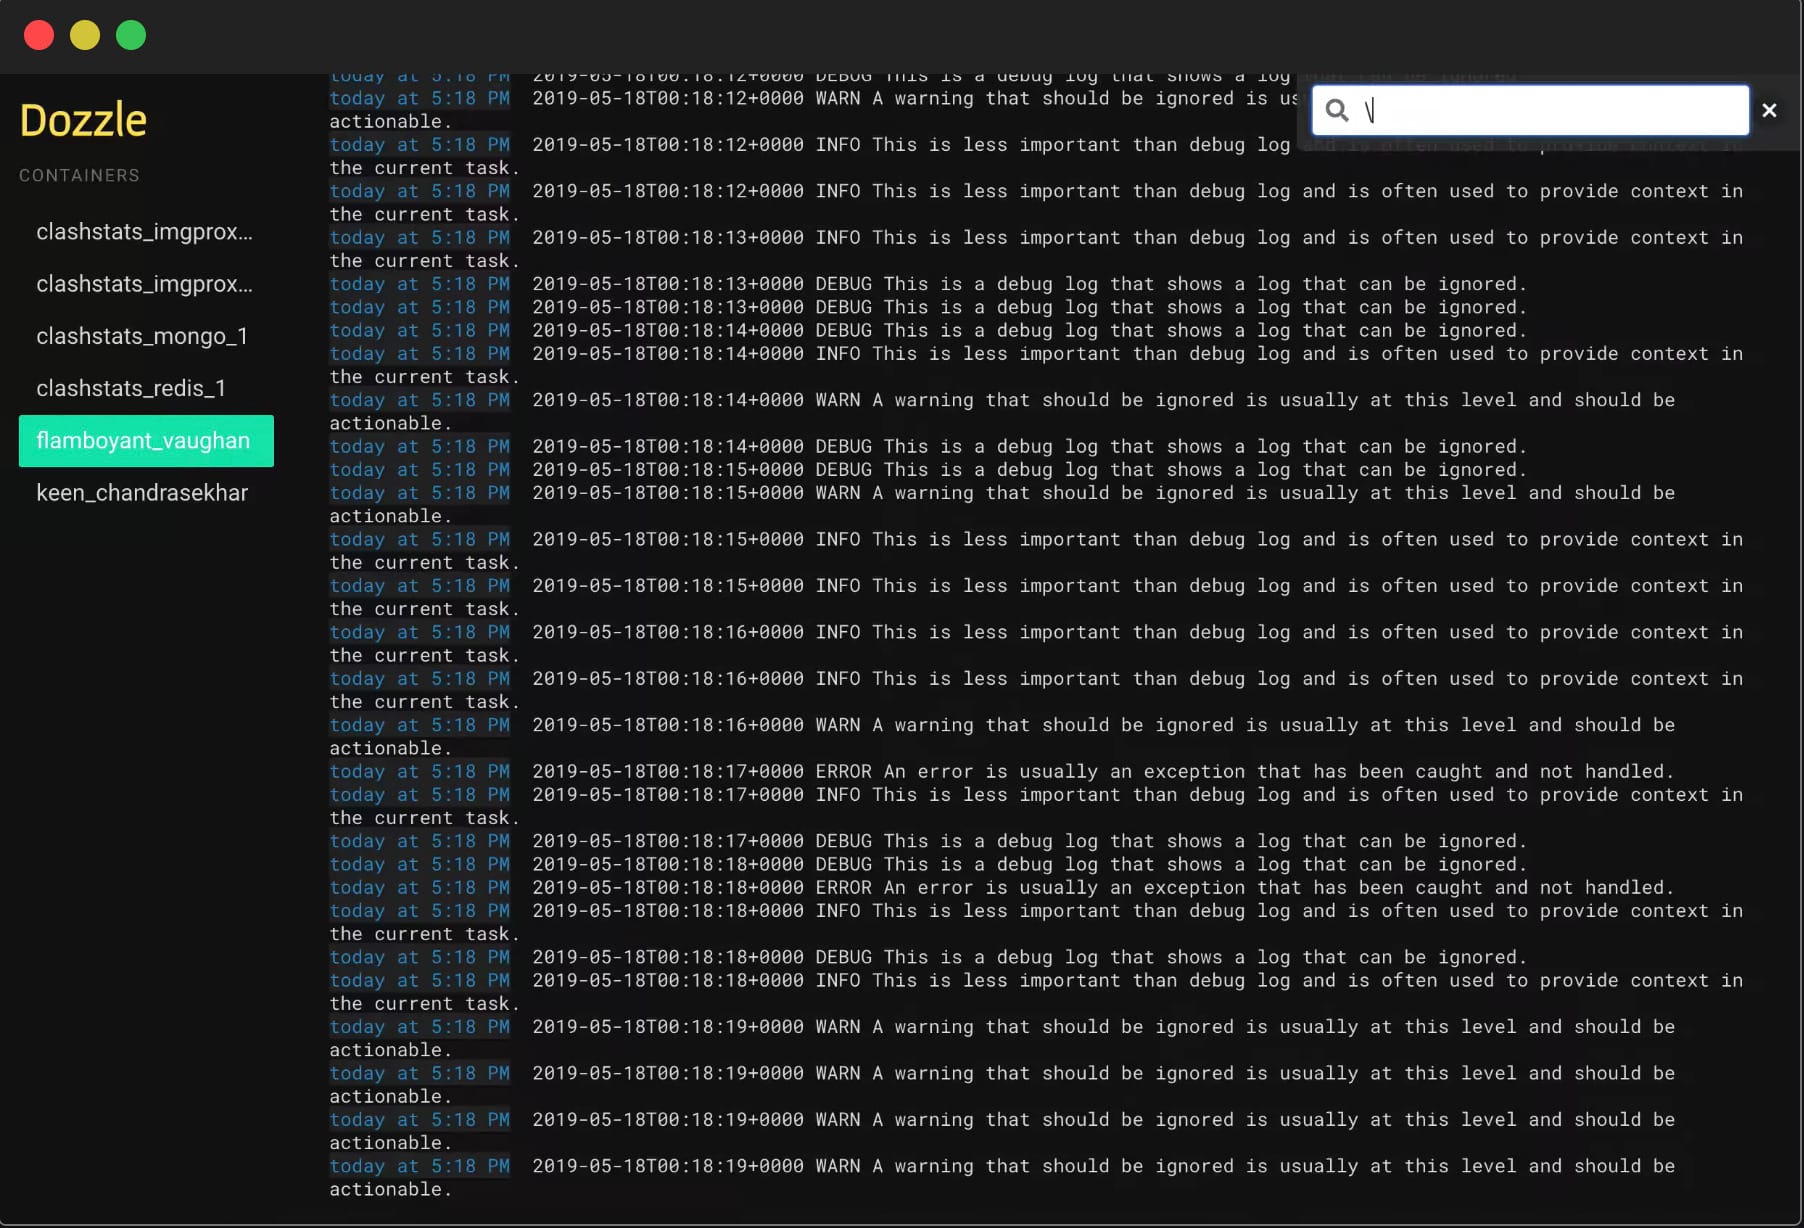
Task: Click the WARN log entry at 00:18:16
Action: [1100, 725]
